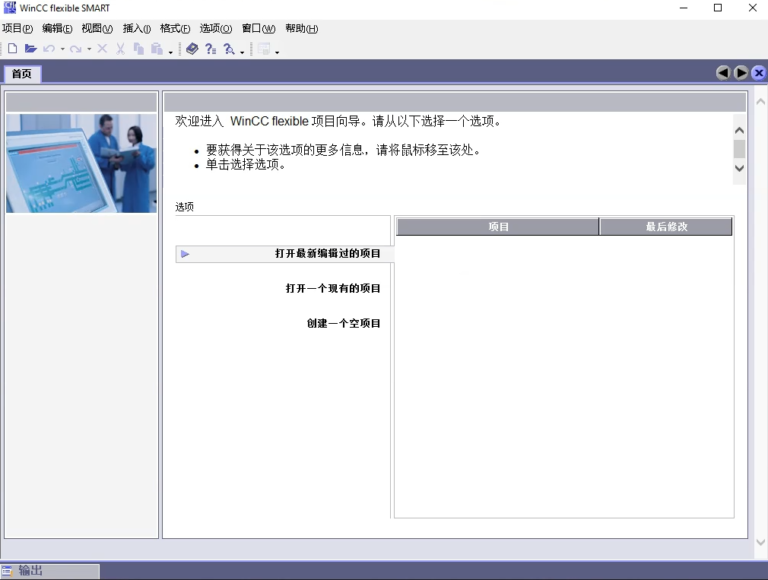Open the 项目(P) menu

(17, 29)
